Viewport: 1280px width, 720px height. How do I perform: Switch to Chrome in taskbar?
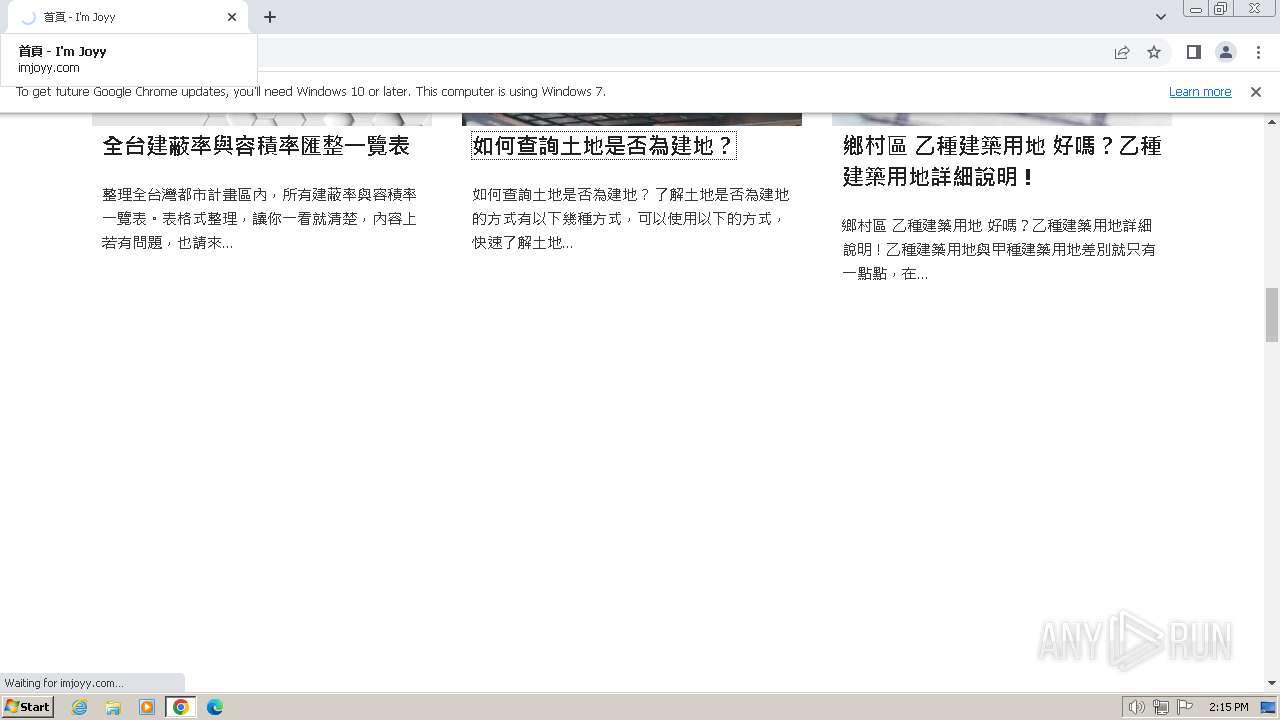click(x=181, y=707)
